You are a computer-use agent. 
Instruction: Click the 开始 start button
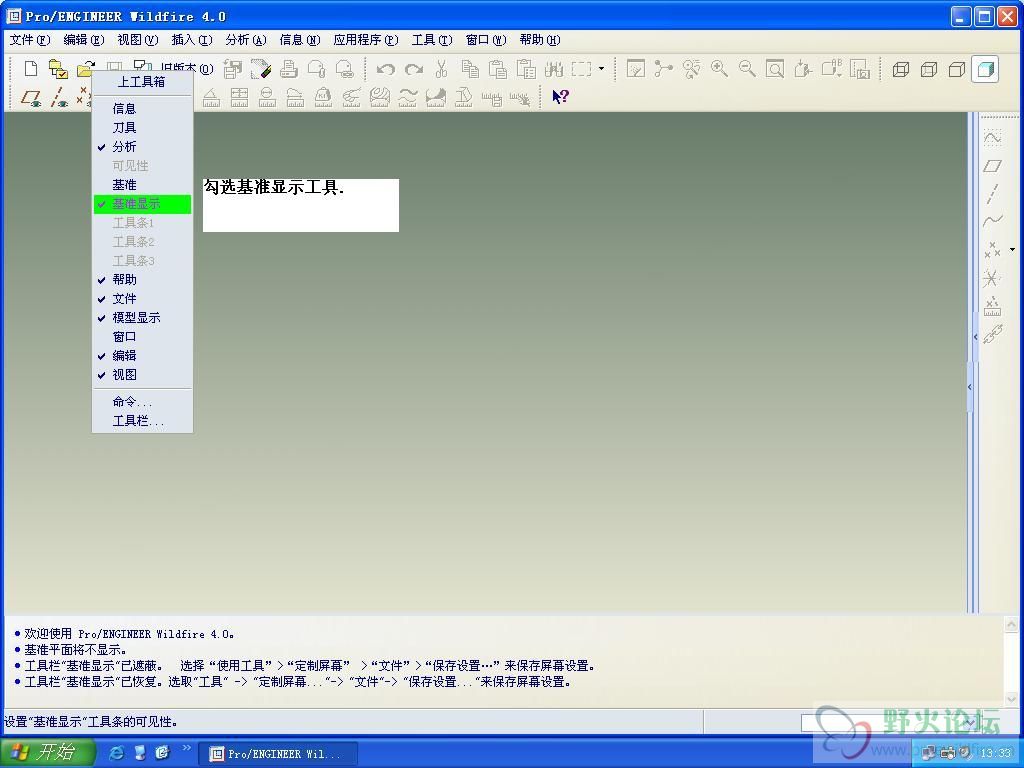46,752
